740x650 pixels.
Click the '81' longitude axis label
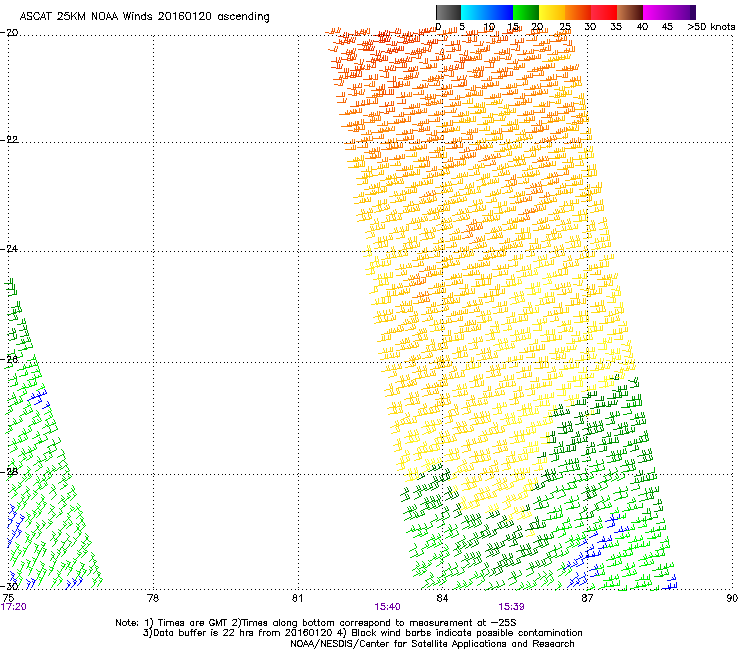click(297, 598)
